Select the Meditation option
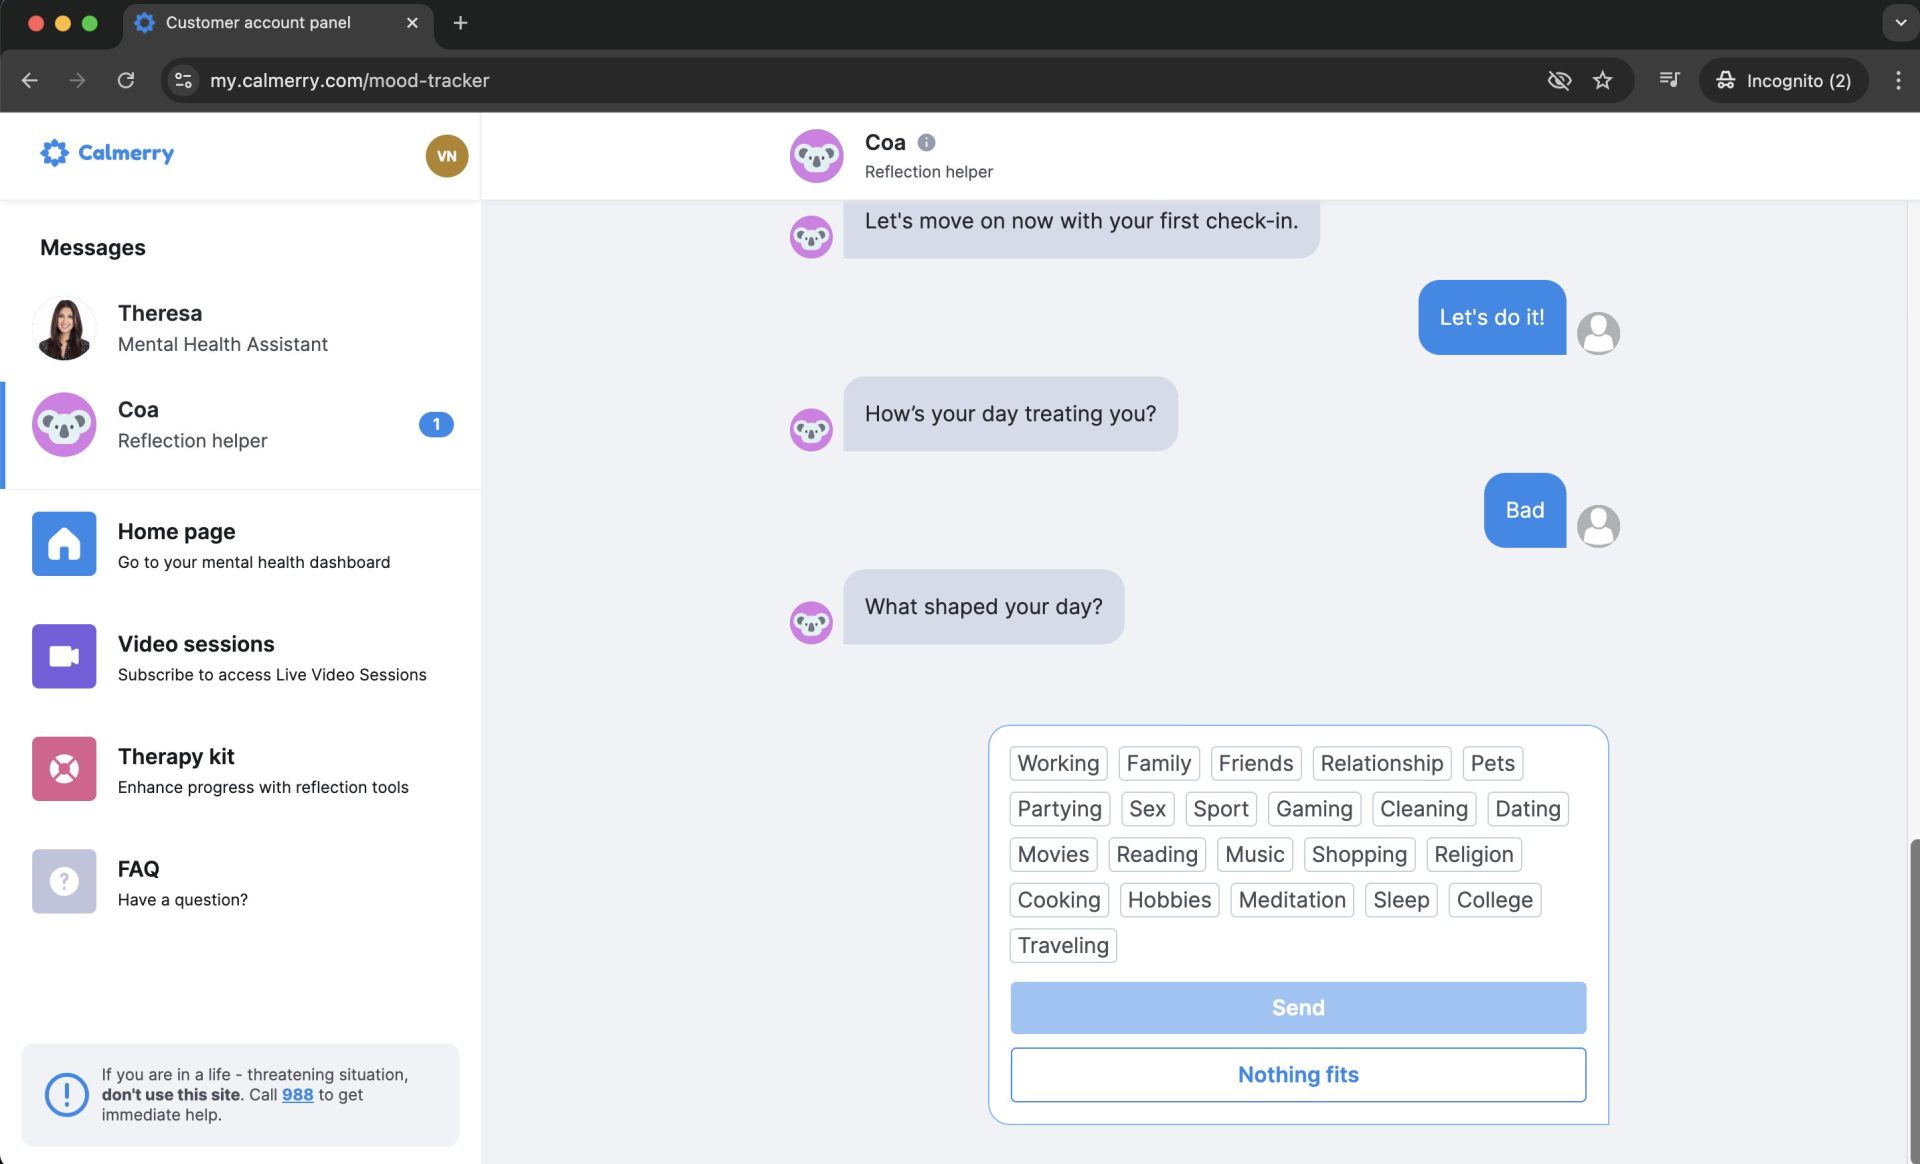This screenshot has width=1920, height=1164. [1291, 900]
